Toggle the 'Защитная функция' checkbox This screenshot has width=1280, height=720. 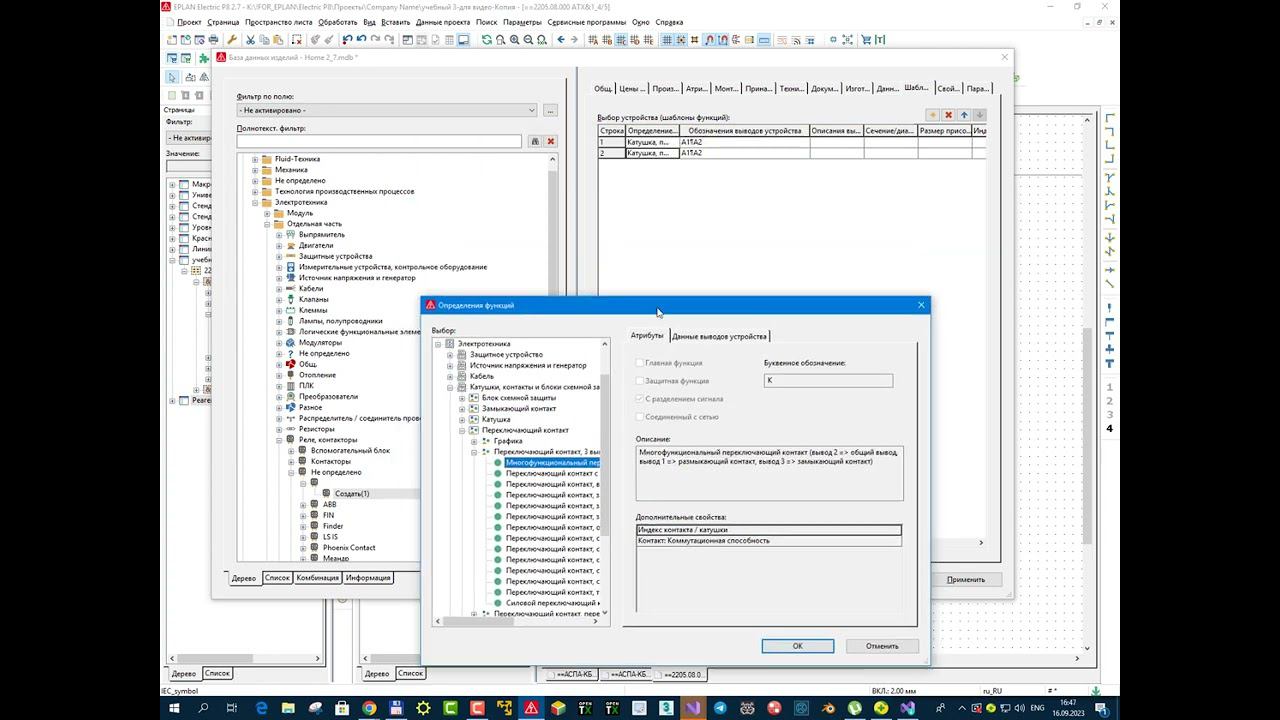coord(640,381)
